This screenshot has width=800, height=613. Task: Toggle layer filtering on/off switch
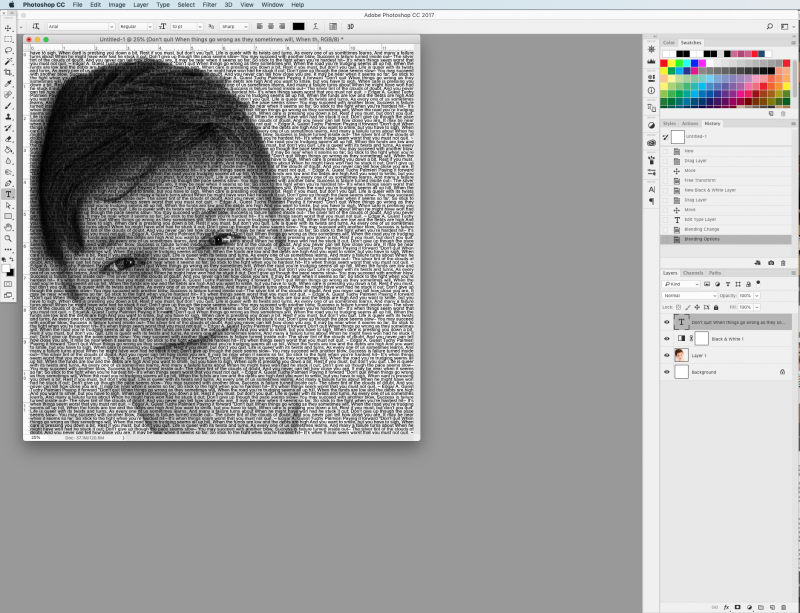click(758, 283)
